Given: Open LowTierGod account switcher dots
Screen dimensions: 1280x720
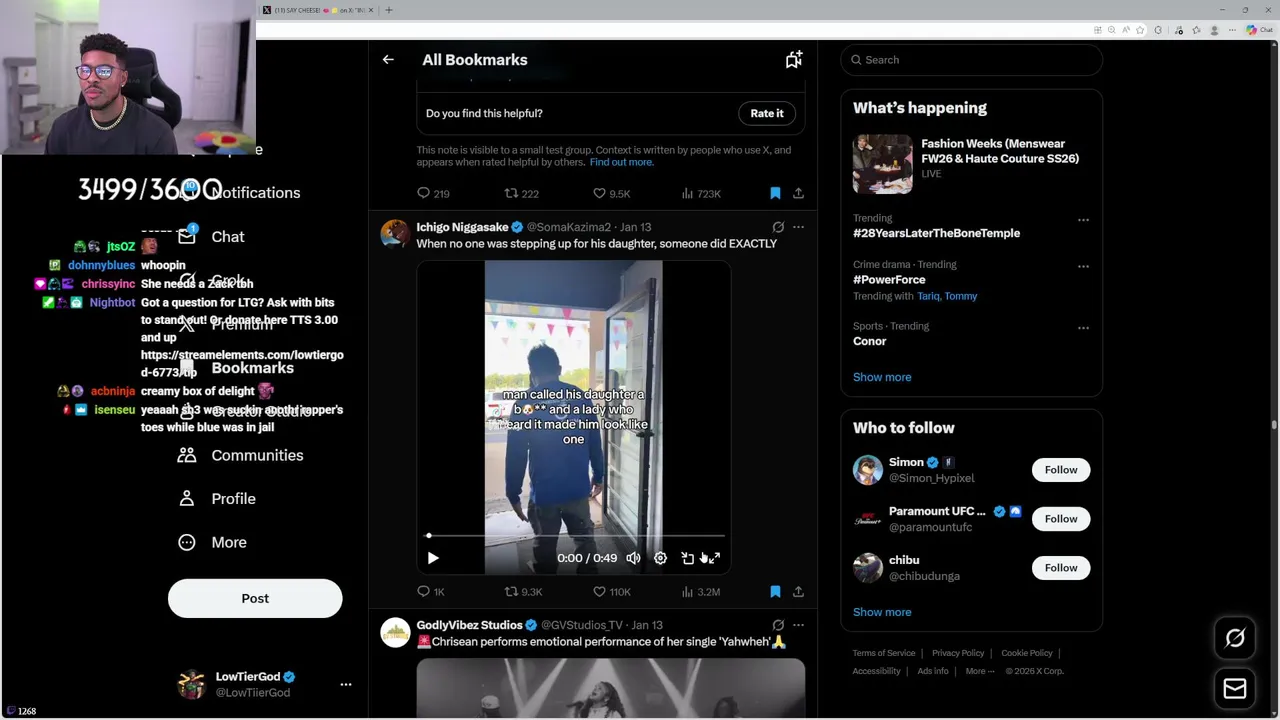Looking at the screenshot, I should (x=346, y=684).
